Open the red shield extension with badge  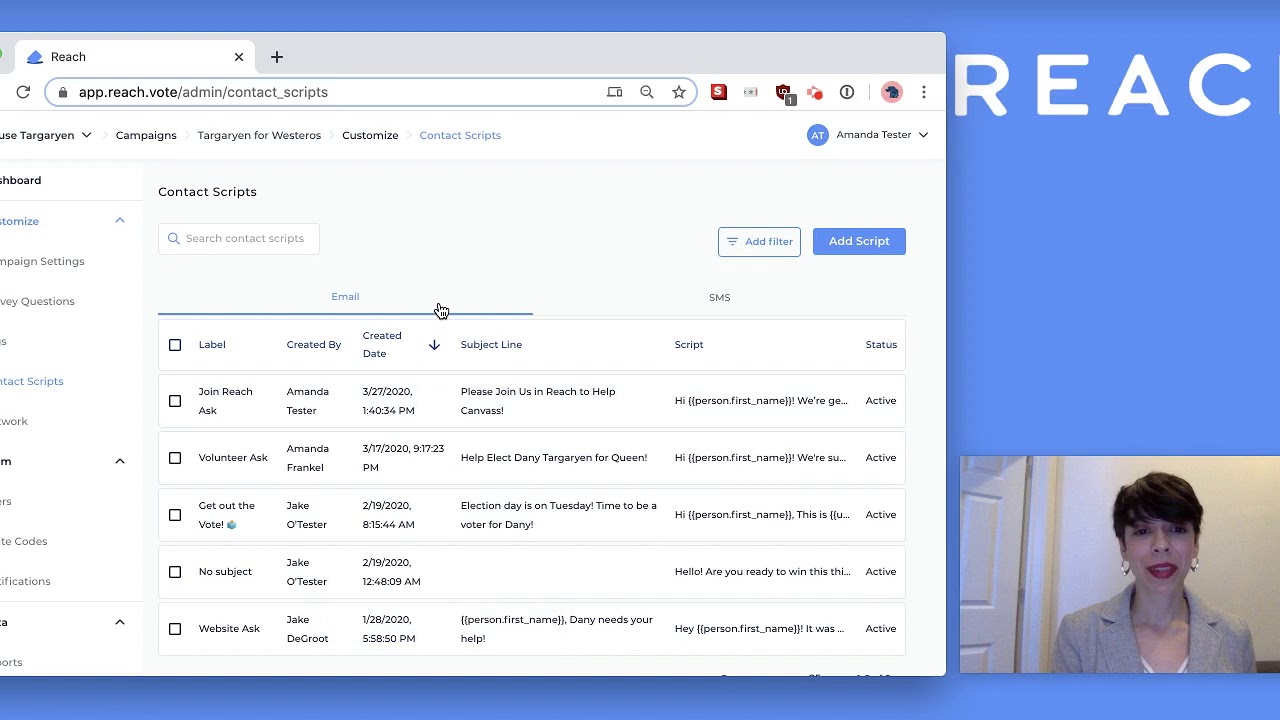(784, 93)
